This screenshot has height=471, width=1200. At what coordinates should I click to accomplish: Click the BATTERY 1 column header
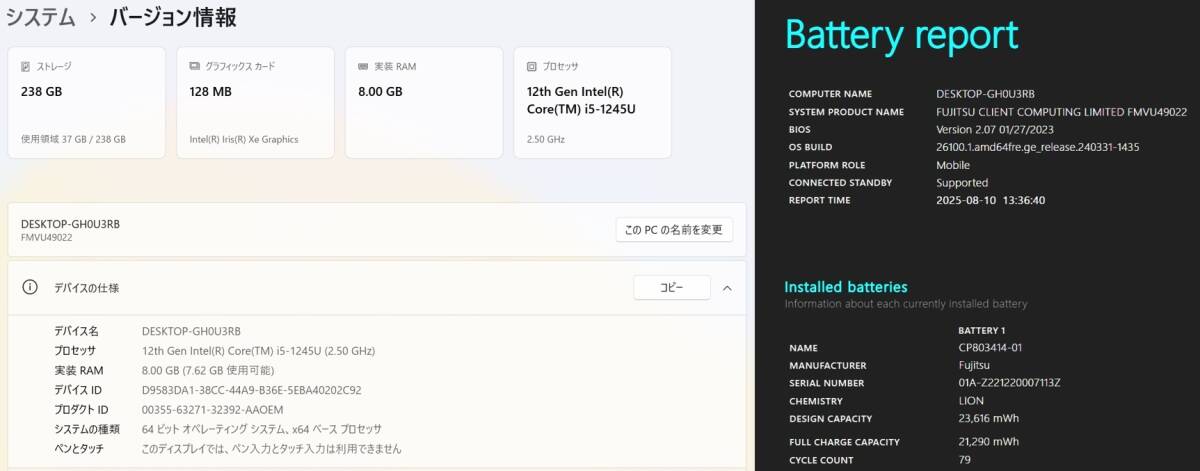click(x=982, y=330)
